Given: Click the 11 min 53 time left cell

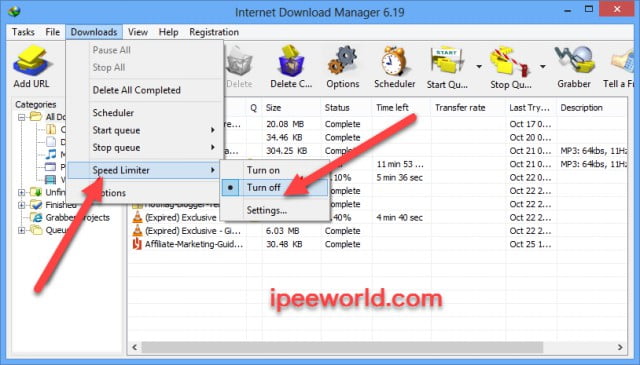Looking at the screenshot, I should (x=400, y=164).
